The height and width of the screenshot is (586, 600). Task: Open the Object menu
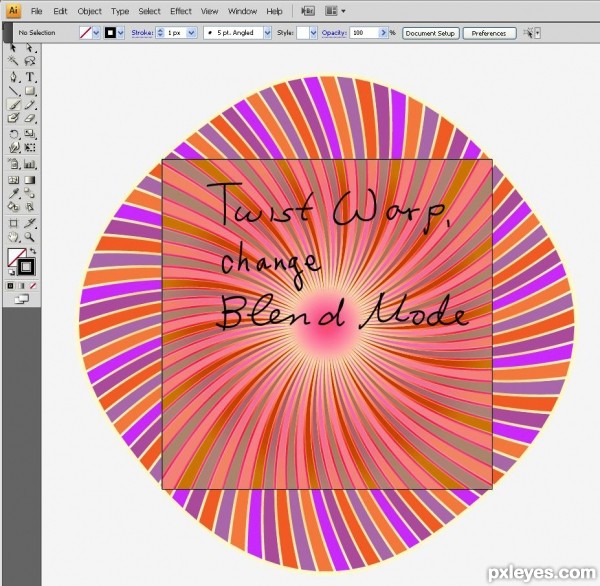tap(90, 11)
